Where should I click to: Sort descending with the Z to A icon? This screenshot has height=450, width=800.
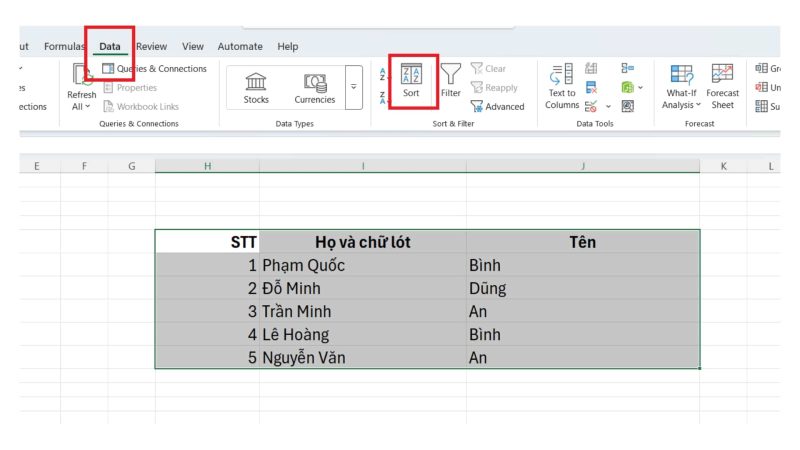pos(382,97)
